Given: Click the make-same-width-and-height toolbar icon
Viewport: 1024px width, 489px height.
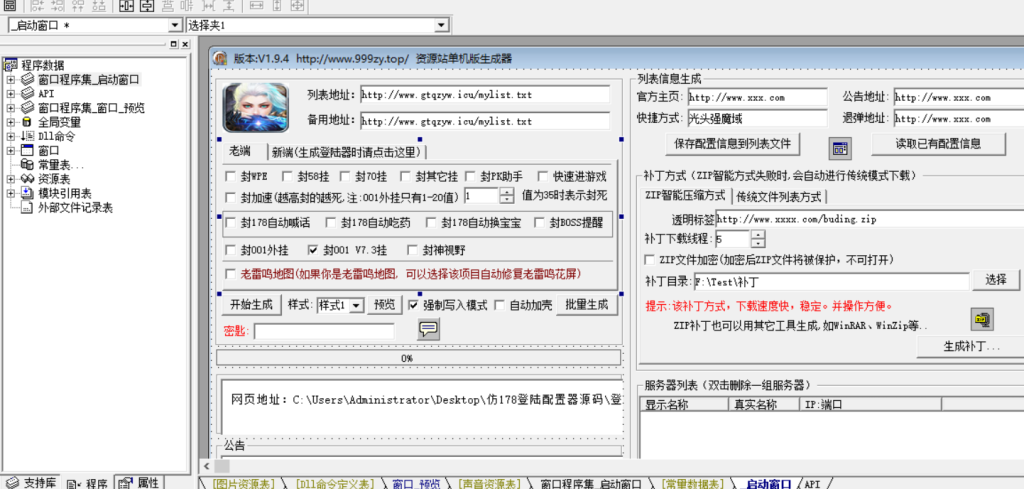Looking at the screenshot, I should [x=297, y=6].
